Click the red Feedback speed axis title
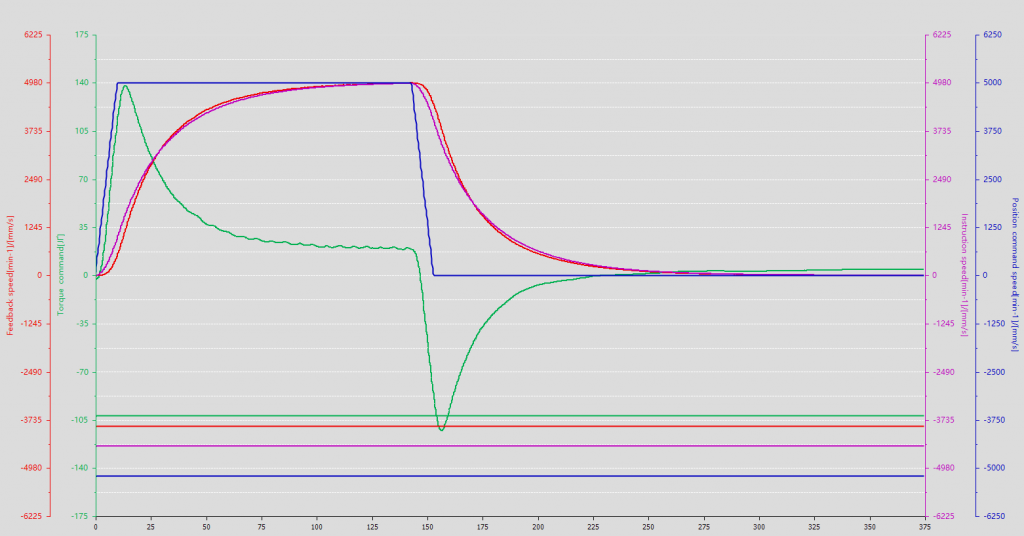The height and width of the screenshot is (536, 1024). coord(10,275)
